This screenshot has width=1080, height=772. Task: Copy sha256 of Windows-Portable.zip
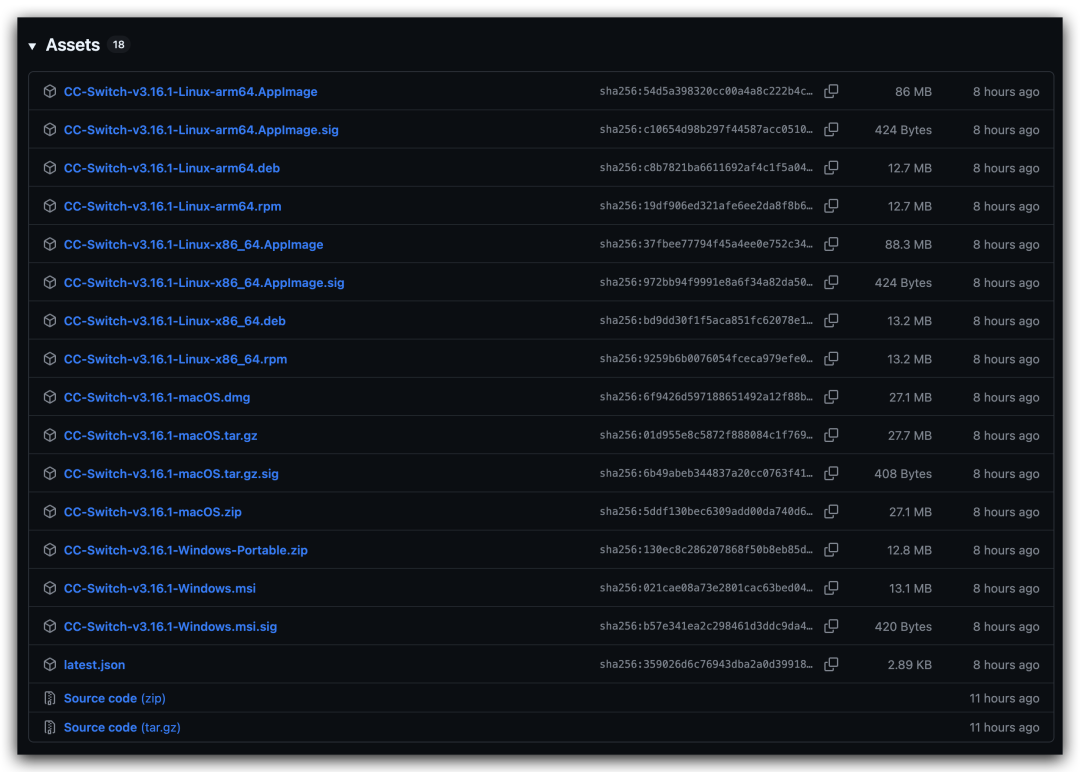click(831, 550)
